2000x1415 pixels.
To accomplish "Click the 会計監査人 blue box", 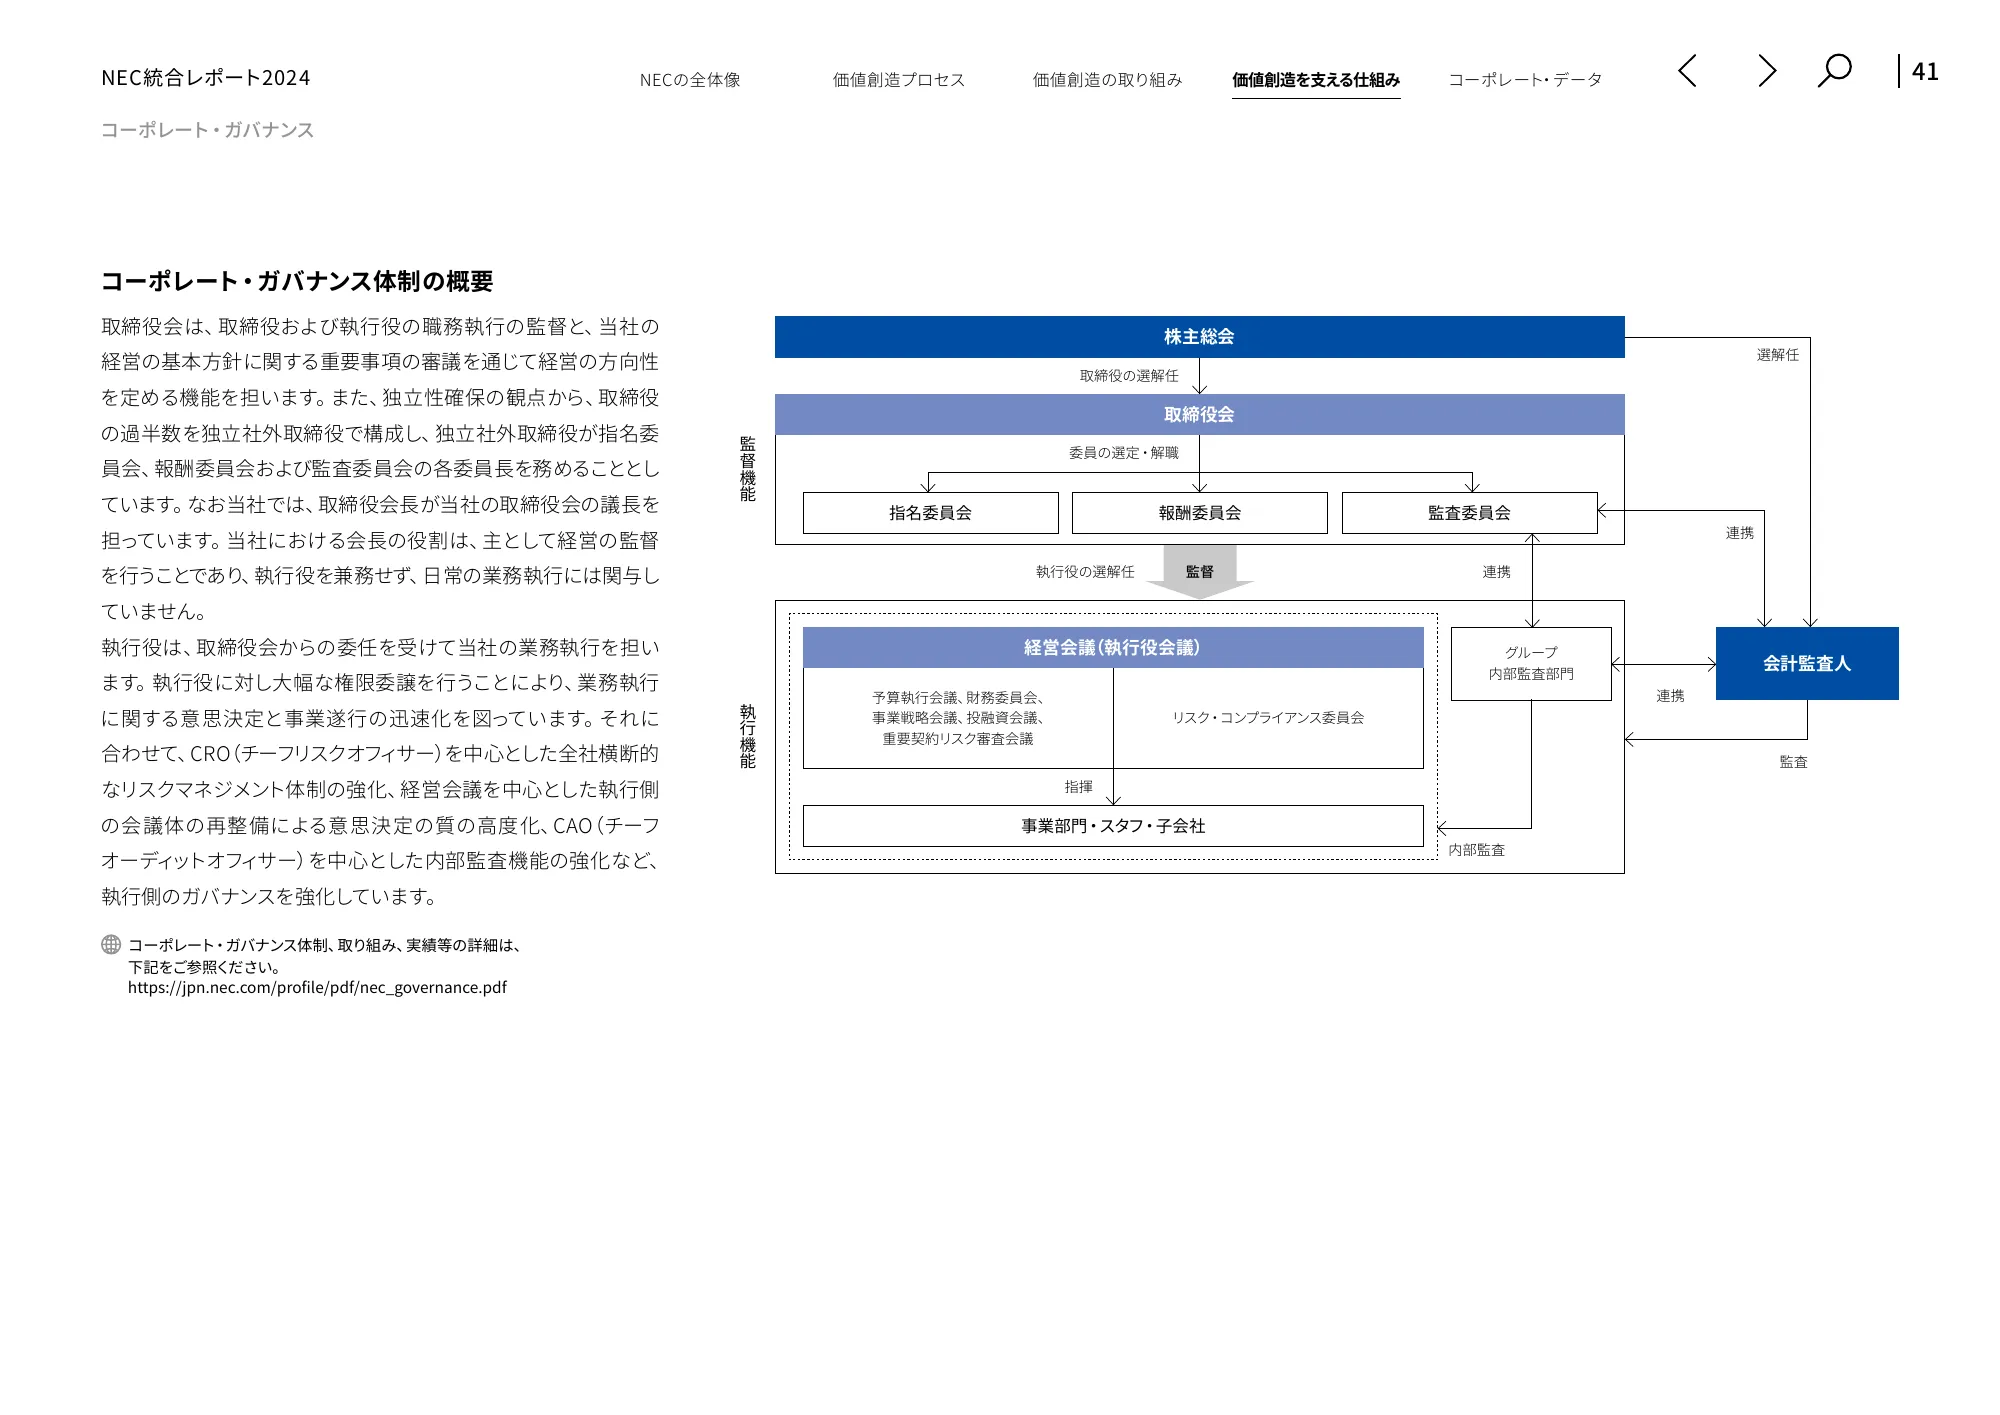I will 1807,663.
